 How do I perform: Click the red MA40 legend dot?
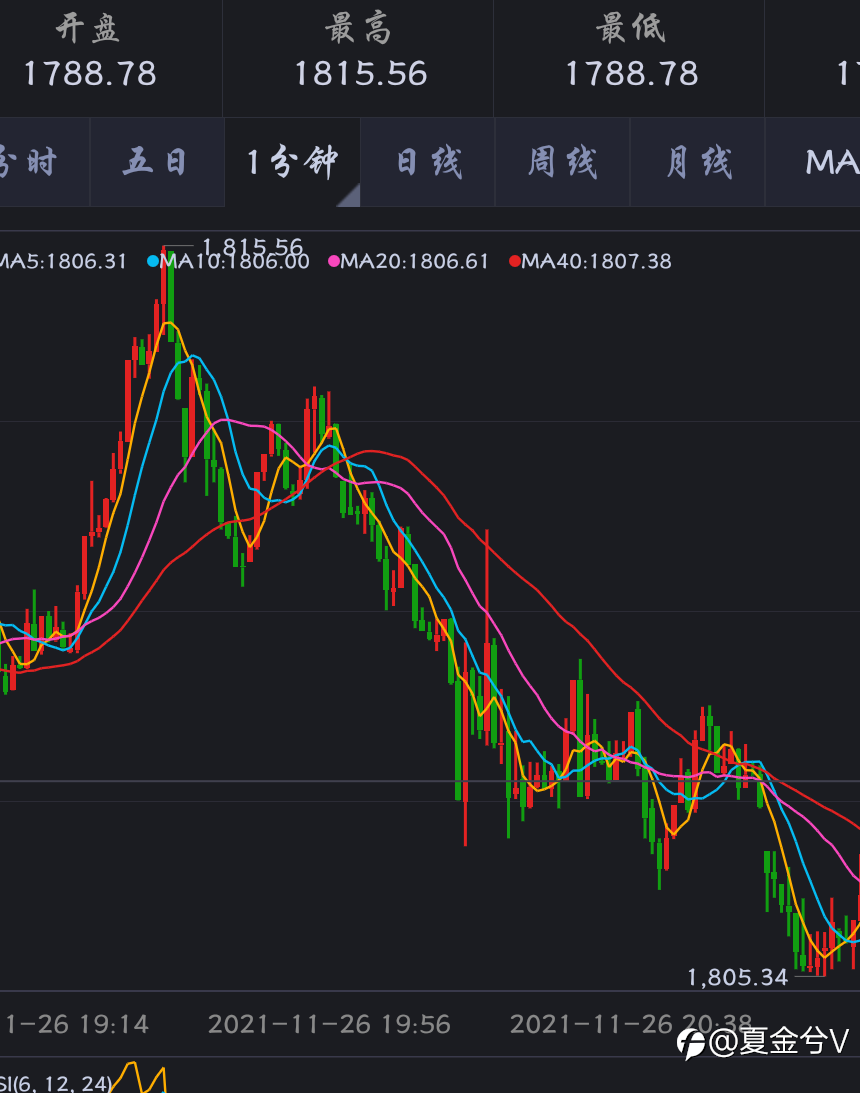(515, 261)
